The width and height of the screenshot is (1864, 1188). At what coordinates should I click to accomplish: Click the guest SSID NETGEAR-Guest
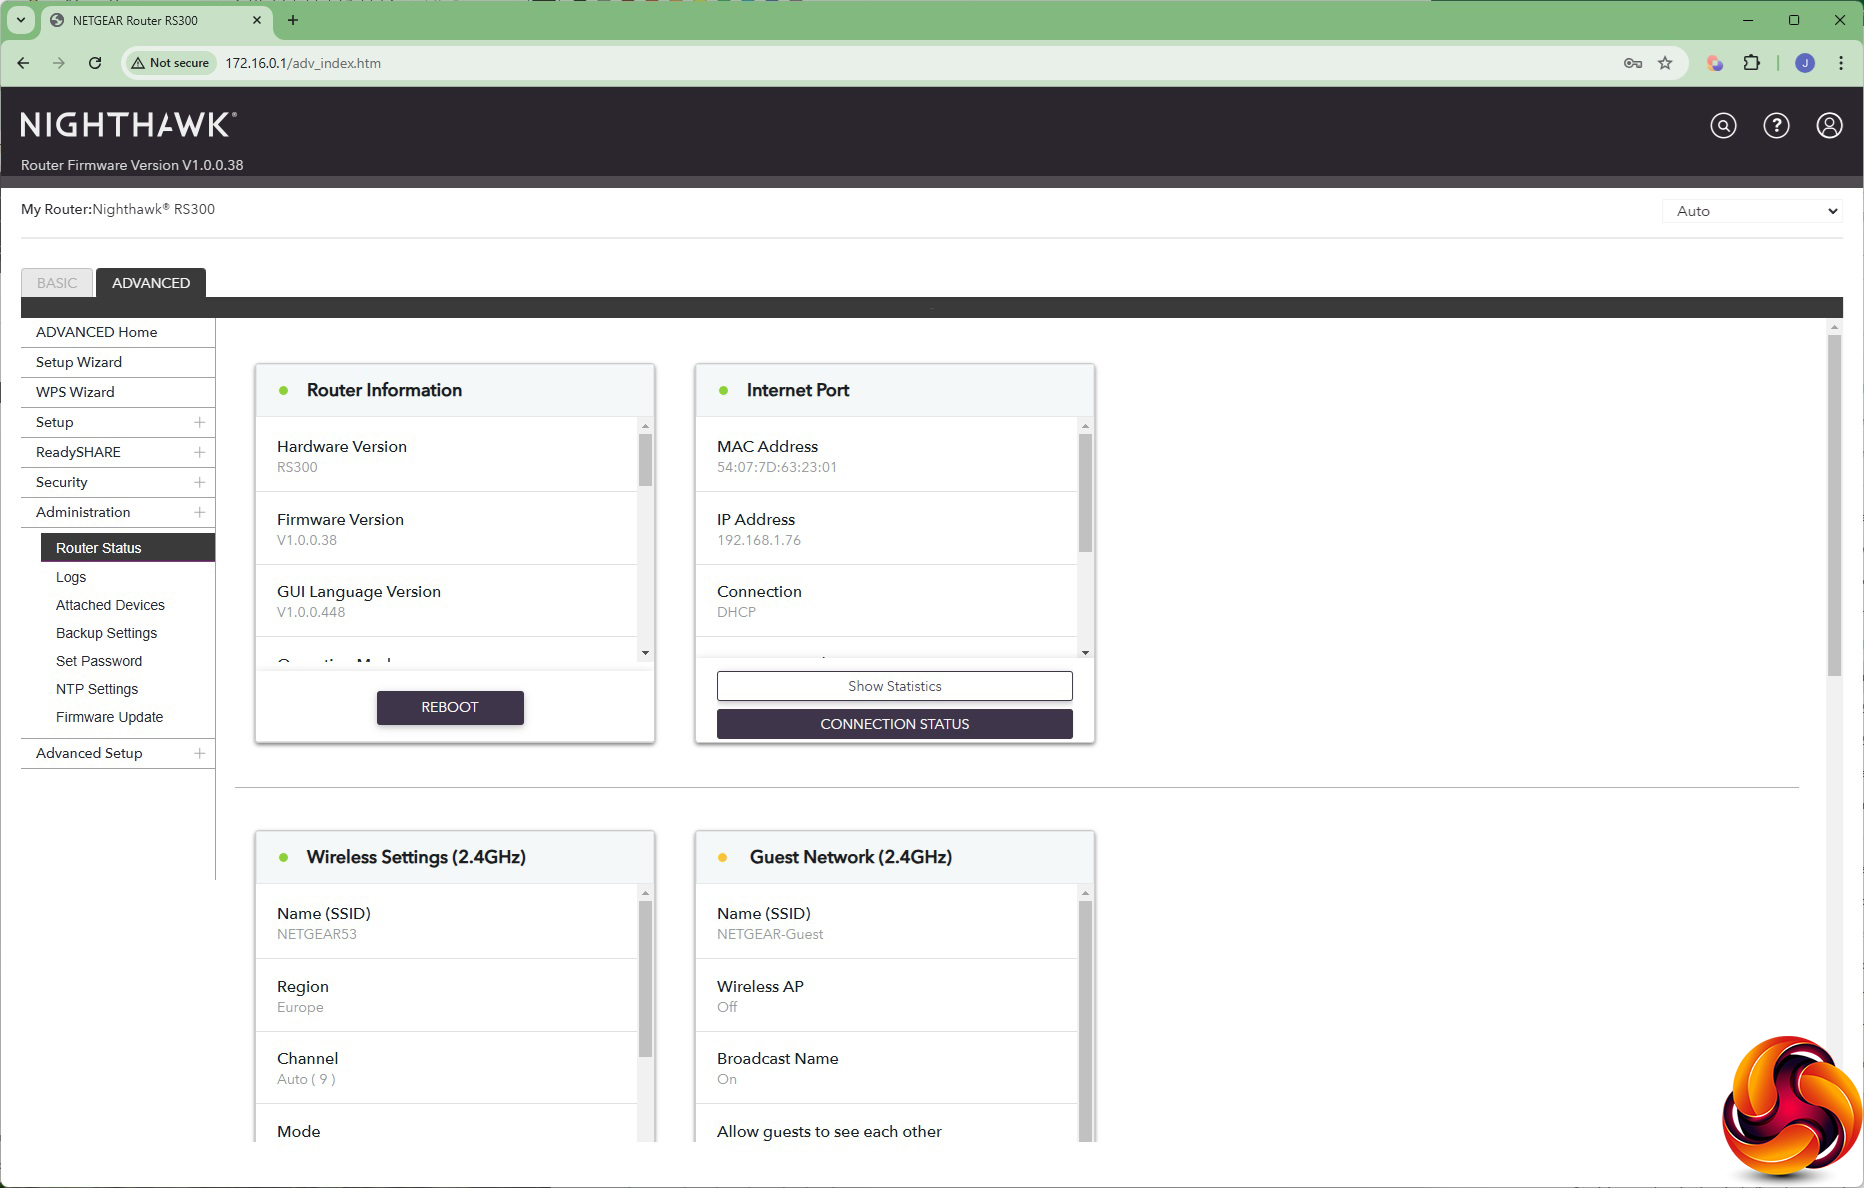770,934
